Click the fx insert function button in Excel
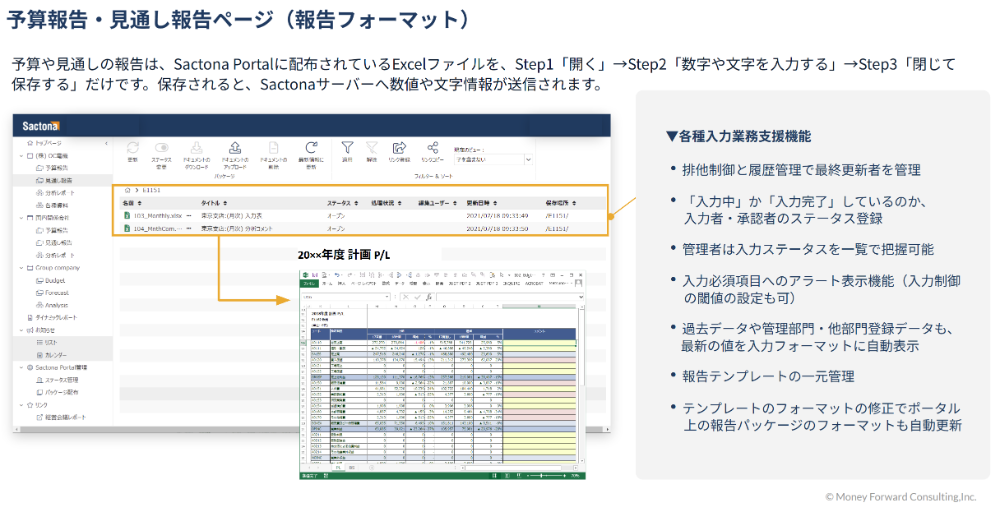 [x=430, y=297]
